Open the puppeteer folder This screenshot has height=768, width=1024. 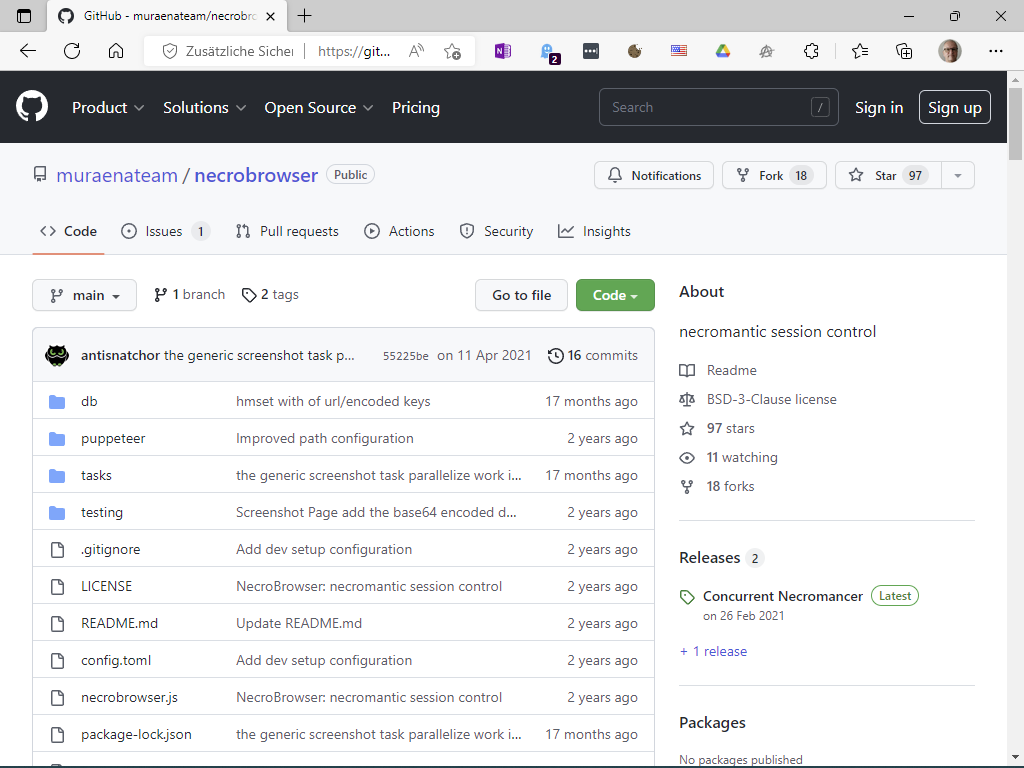[113, 438]
